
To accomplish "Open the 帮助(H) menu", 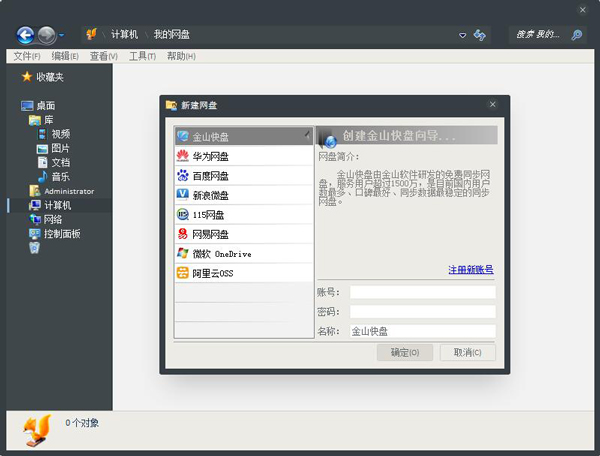I will (x=181, y=56).
